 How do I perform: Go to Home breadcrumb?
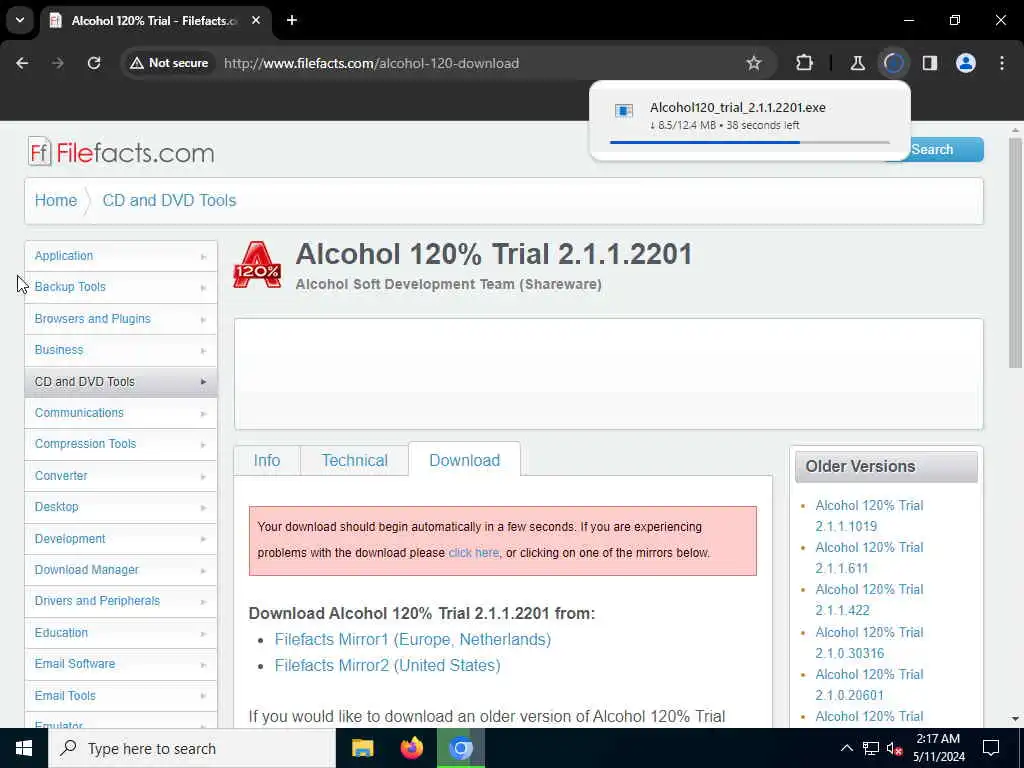click(x=56, y=200)
